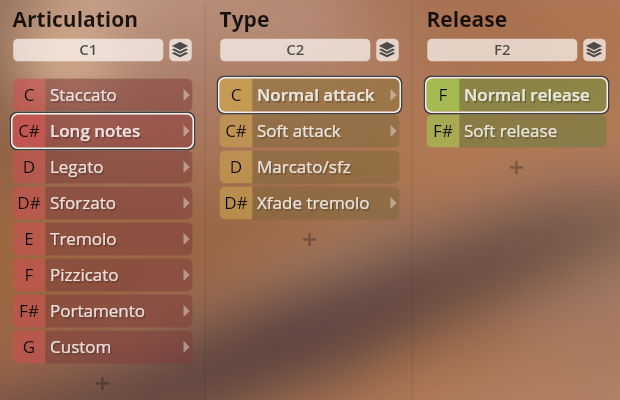Click the layers icon beside Type C2
The height and width of the screenshot is (400, 620).
click(387, 50)
